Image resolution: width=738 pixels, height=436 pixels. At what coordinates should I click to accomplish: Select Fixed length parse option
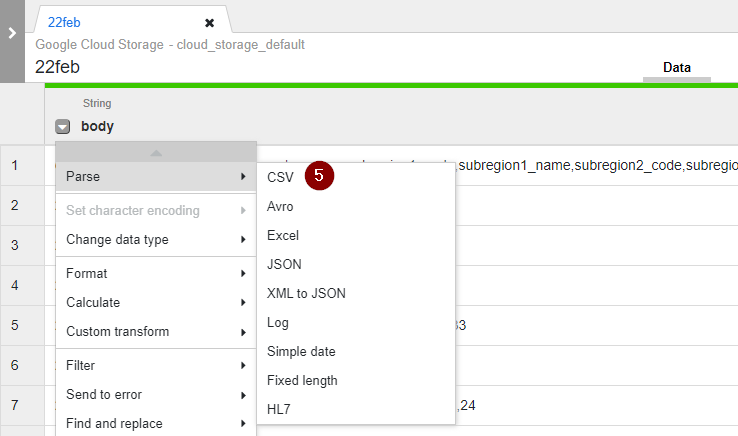(x=302, y=380)
